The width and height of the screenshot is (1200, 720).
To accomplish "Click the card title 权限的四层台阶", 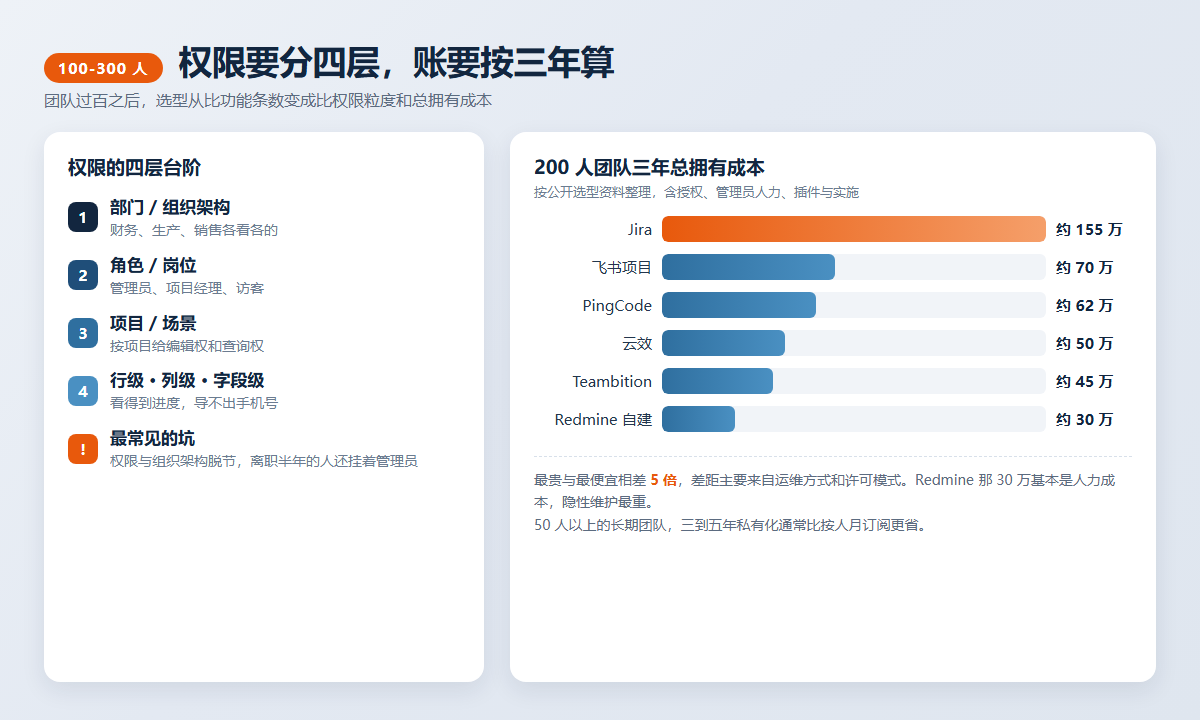I will [x=134, y=168].
